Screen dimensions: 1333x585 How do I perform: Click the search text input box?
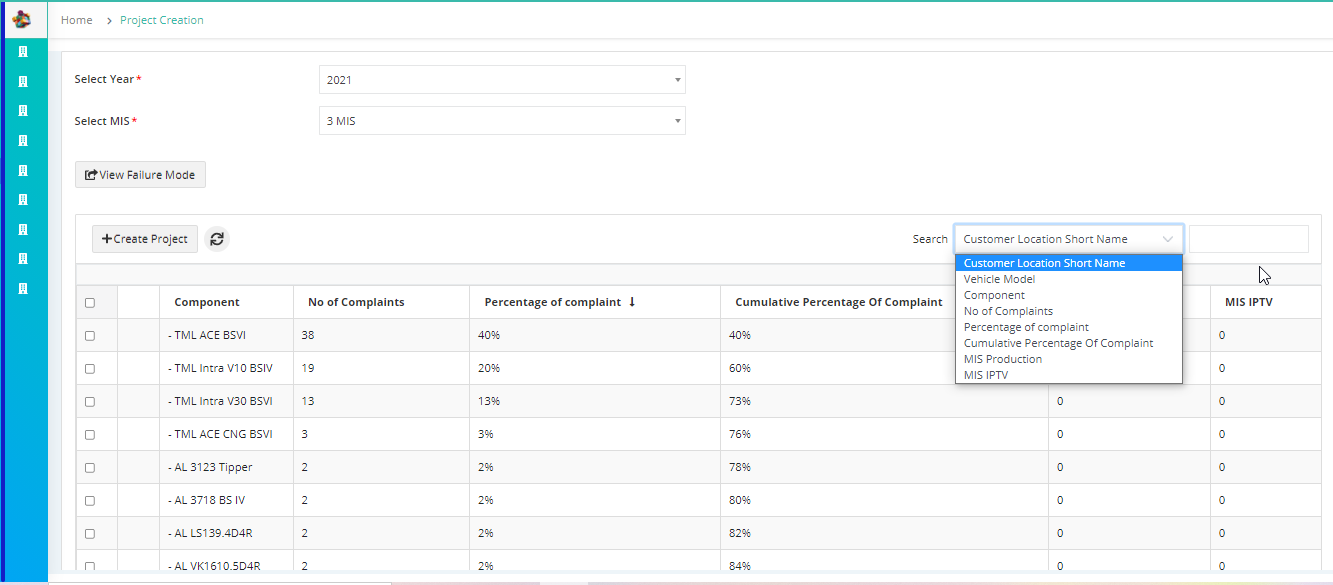coord(1249,239)
